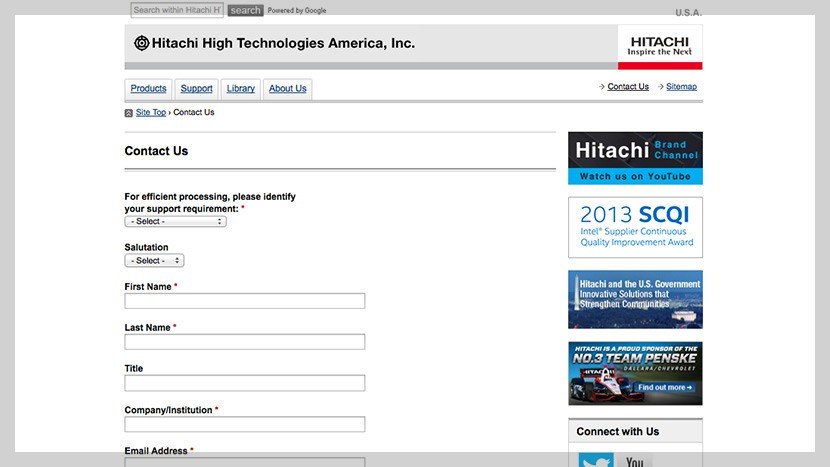Click the Site Top home icon

(x=129, y=113)
